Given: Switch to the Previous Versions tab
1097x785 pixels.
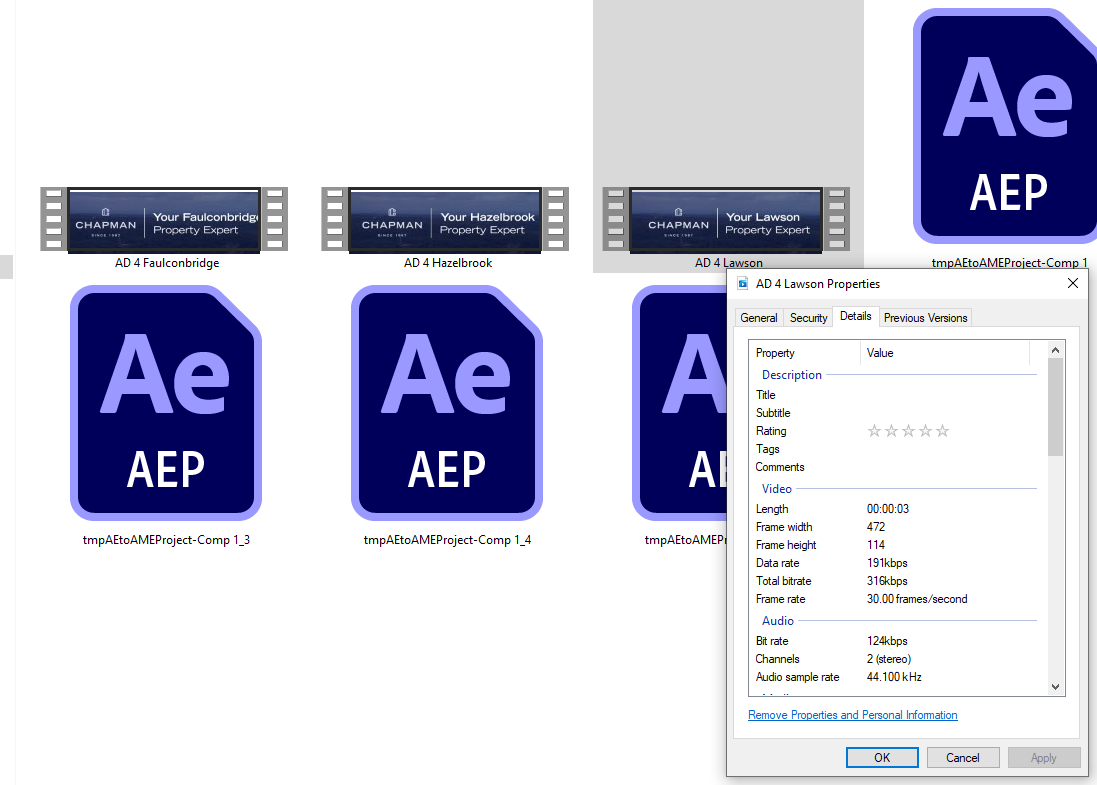Looking at the screenshot, I should [x=925, y=318].
